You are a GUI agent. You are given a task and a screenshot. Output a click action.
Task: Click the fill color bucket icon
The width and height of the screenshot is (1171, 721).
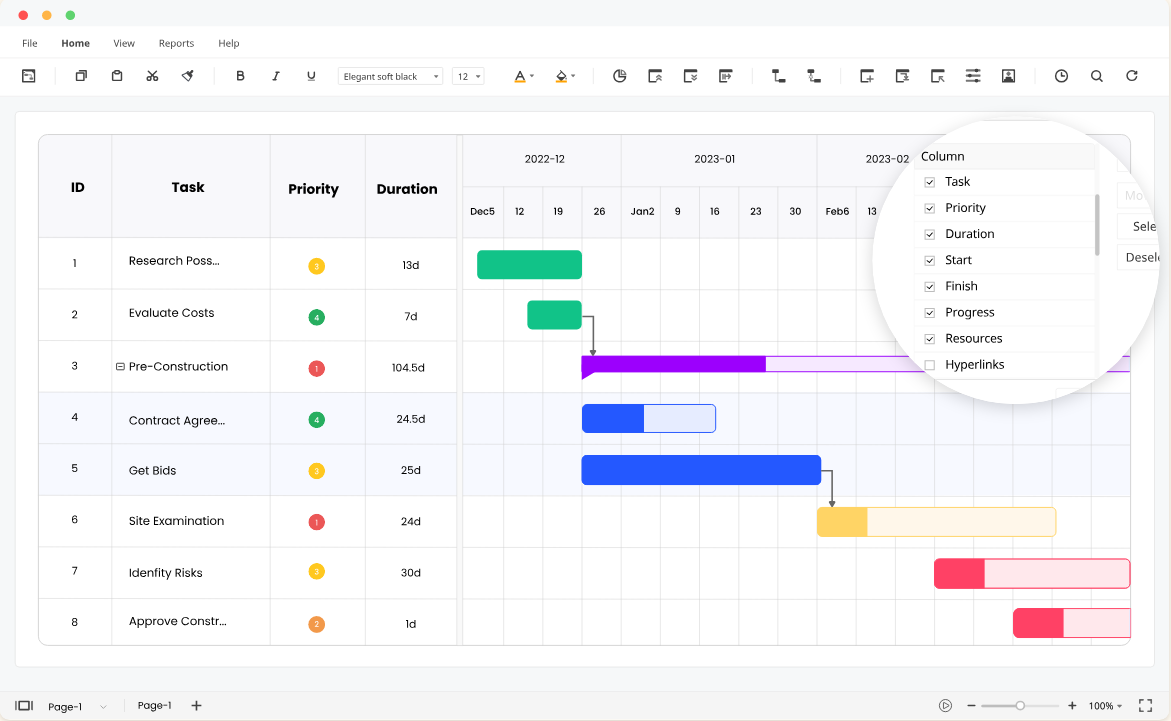[562, 76]
